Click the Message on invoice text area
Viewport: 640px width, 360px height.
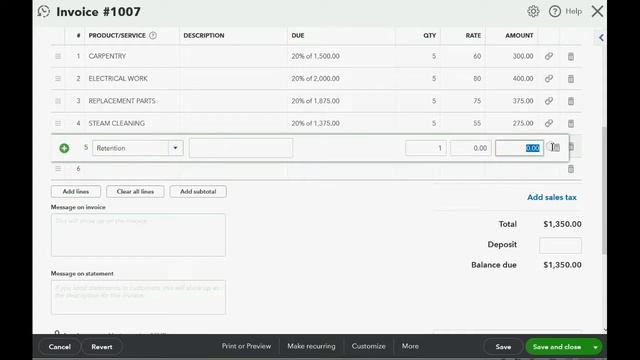point(138,235)
